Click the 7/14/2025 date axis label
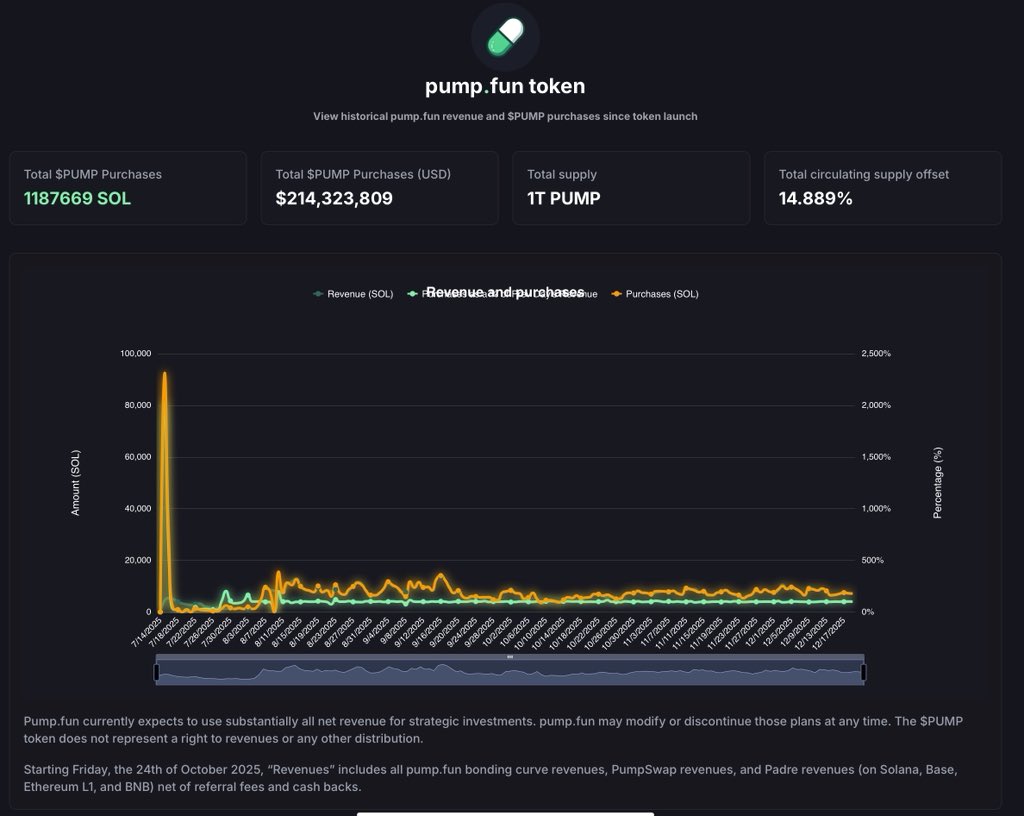The height and width of the screenshot is (816, 1024). pyautogui.click(x=146, y=632)
